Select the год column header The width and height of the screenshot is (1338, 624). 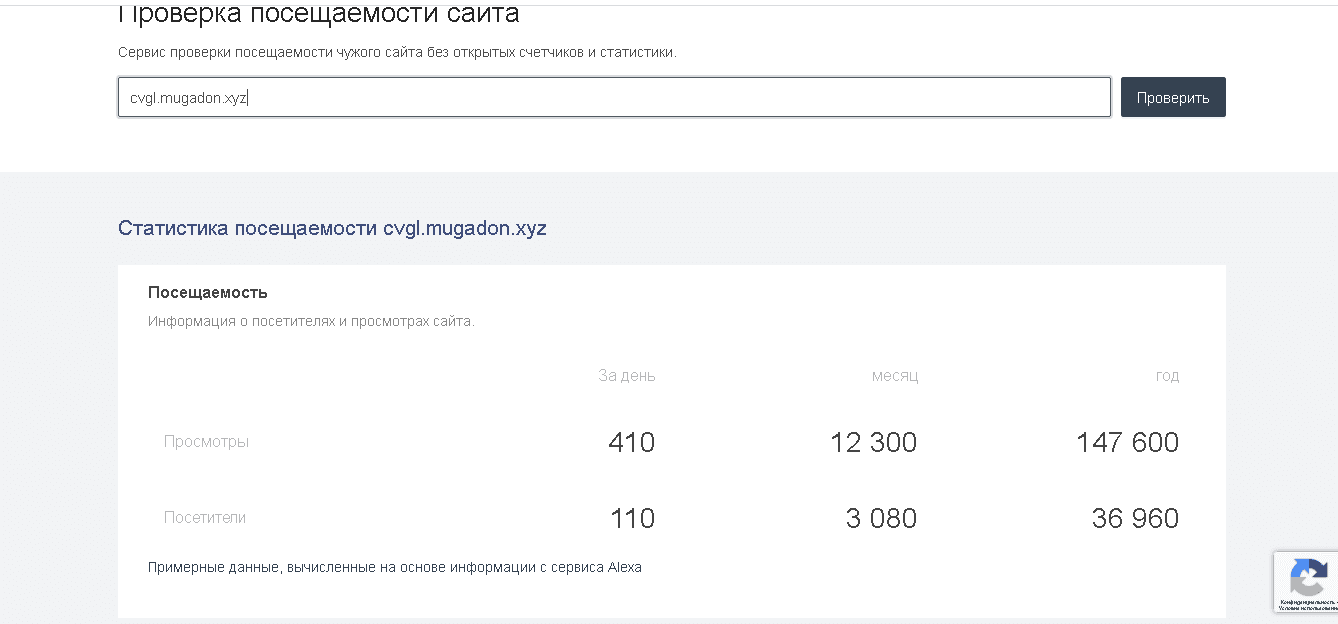(1167, 375)
